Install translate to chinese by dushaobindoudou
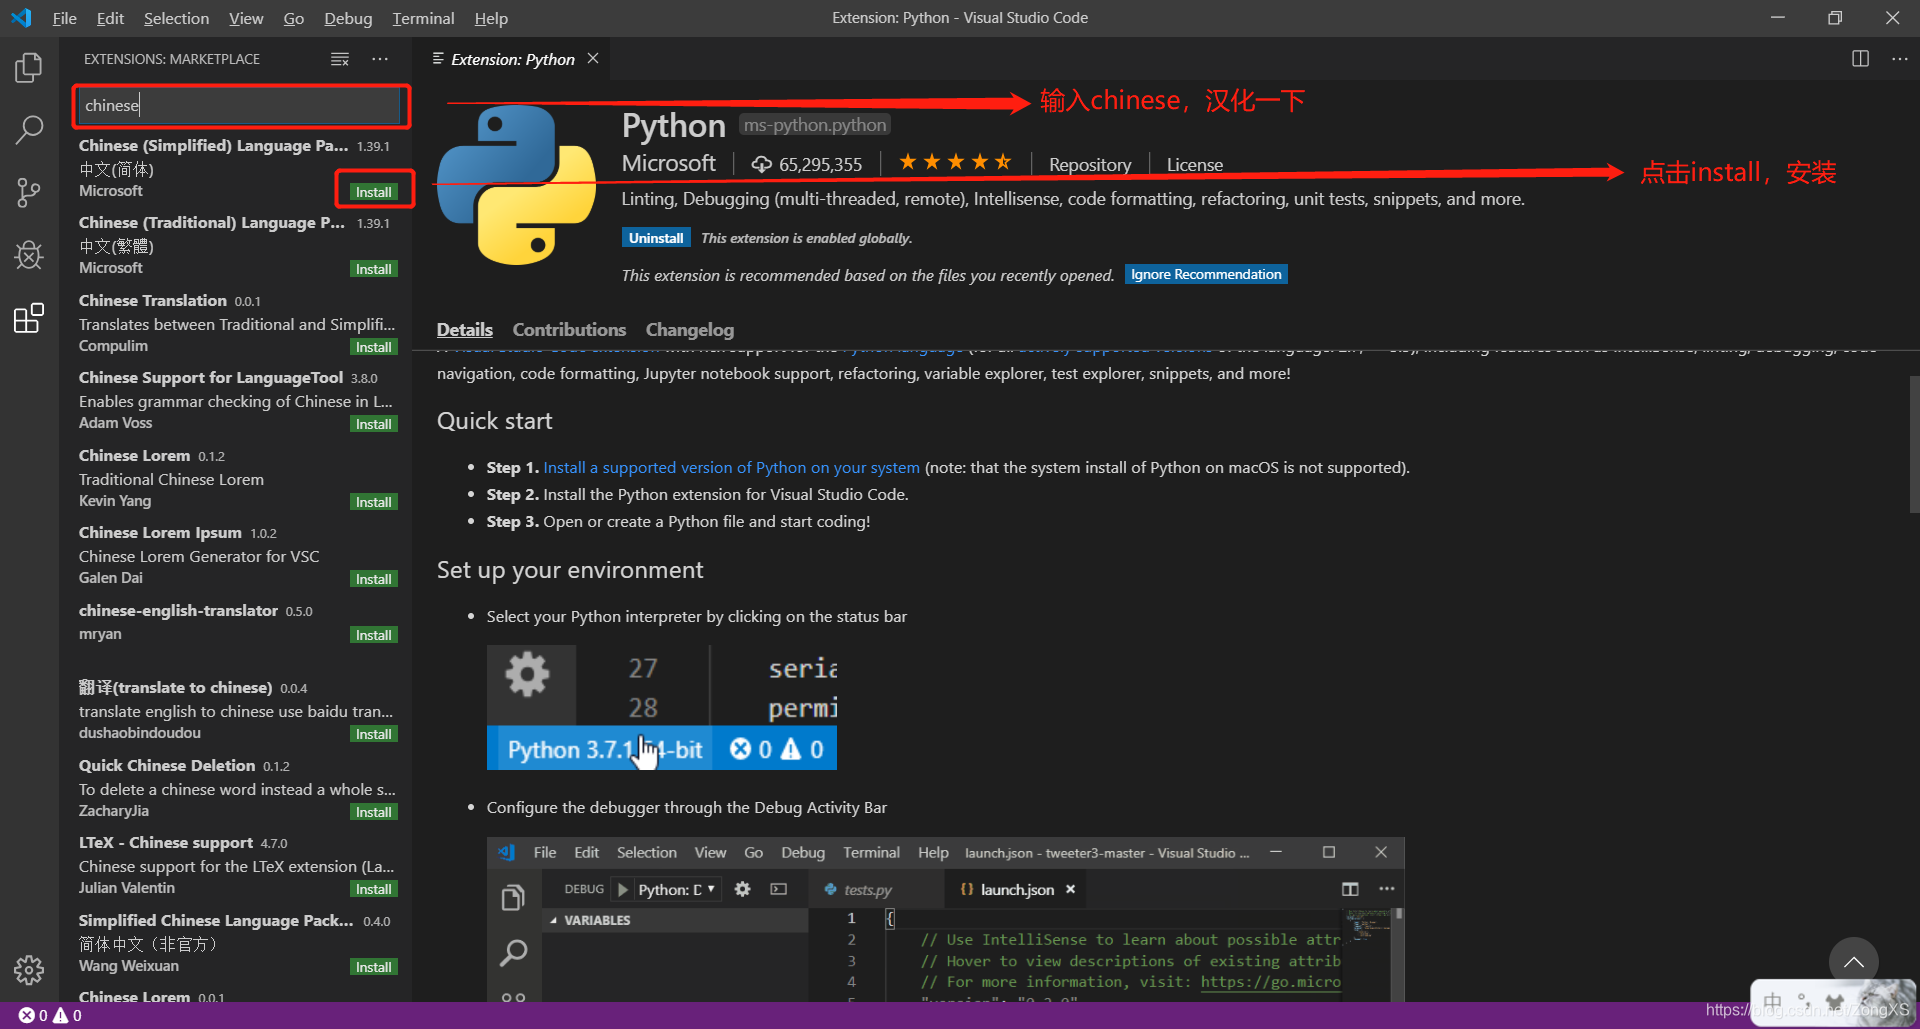 [x=373, y=734]
